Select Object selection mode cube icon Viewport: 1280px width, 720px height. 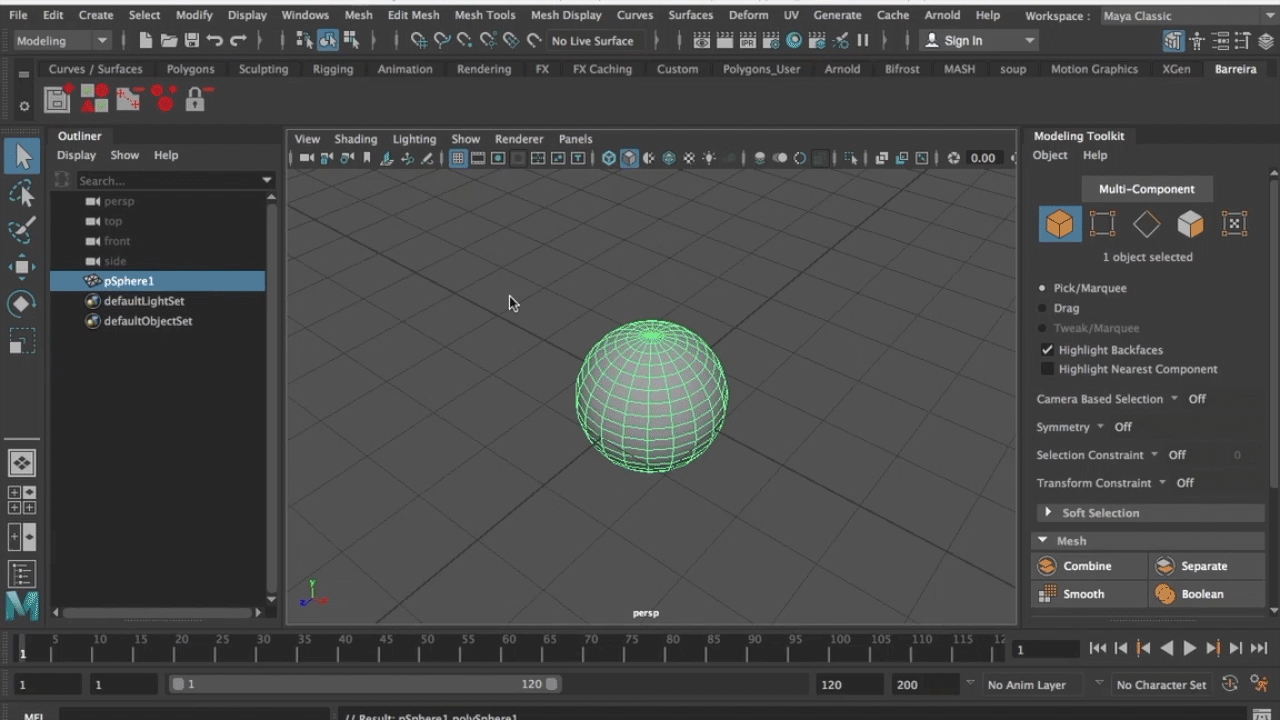(x=1060, y=224)
